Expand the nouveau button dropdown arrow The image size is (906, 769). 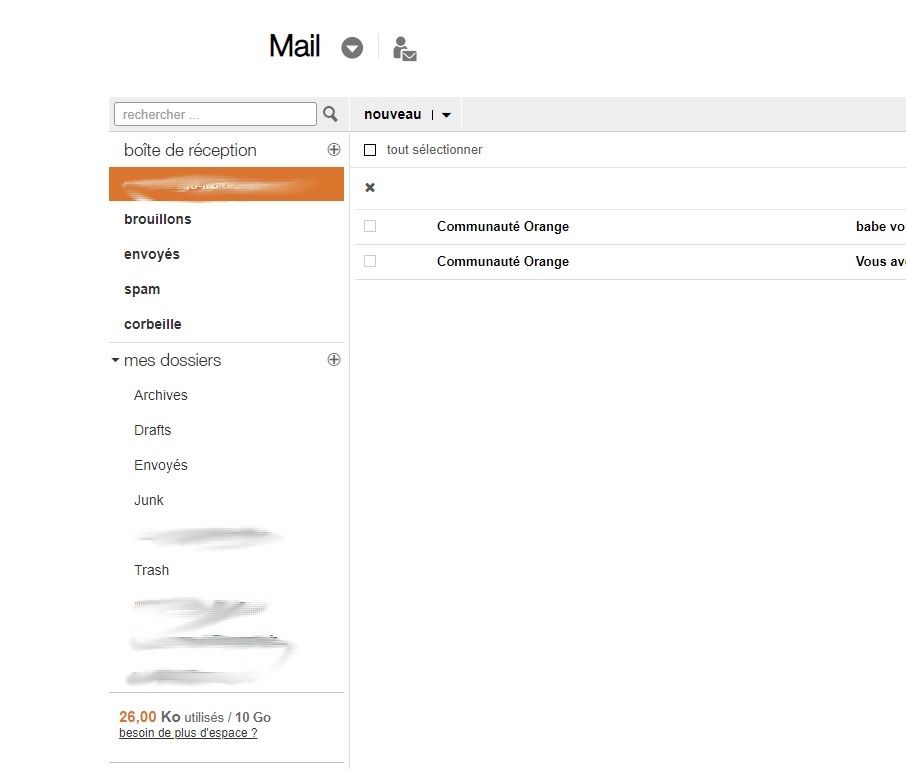tap(446, 114)
